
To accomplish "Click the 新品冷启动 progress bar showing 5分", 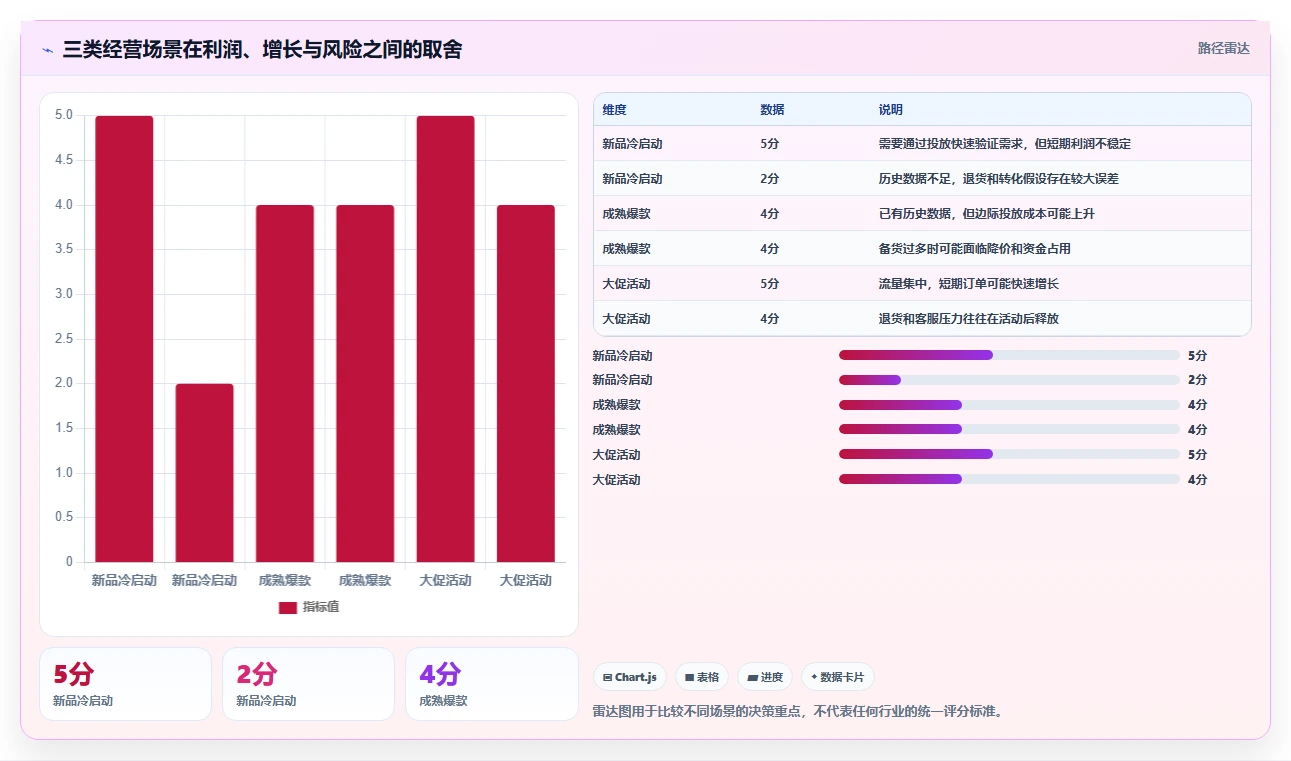I will click(1009, 355).
